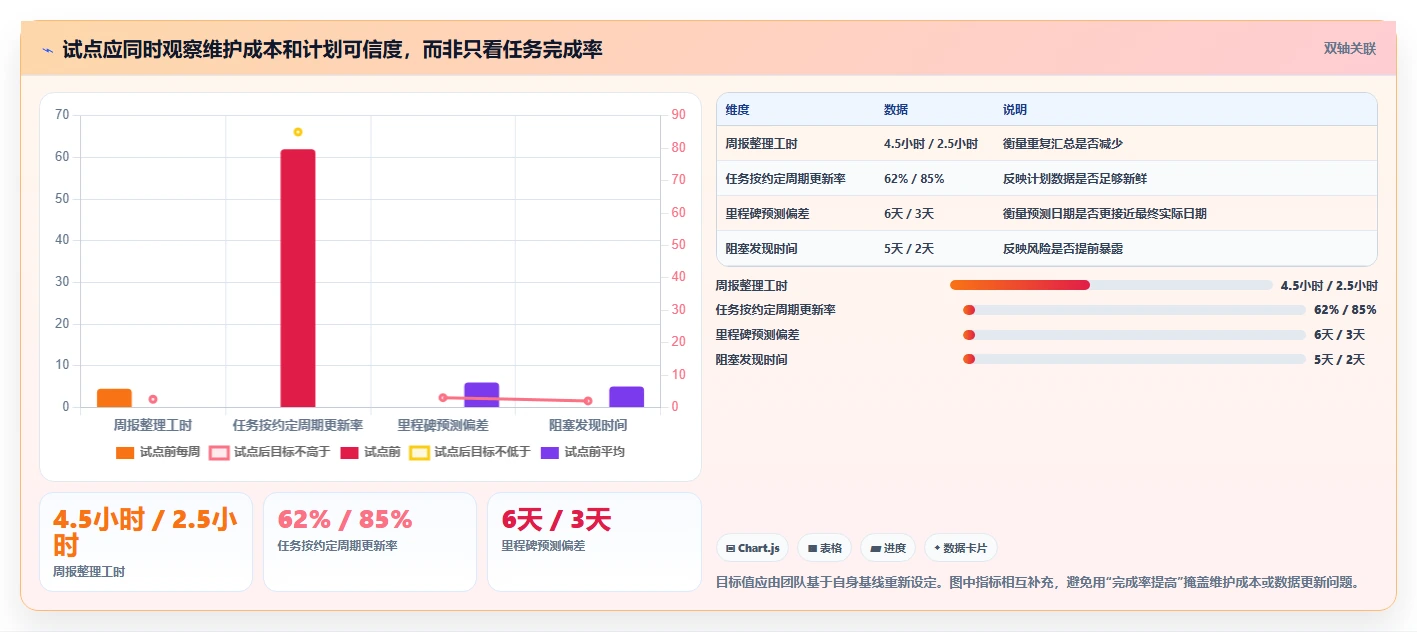The width and height of the screenshot is (1417, 632).
Task: Click table cell 62% / 85%
Action: (914, 179)
